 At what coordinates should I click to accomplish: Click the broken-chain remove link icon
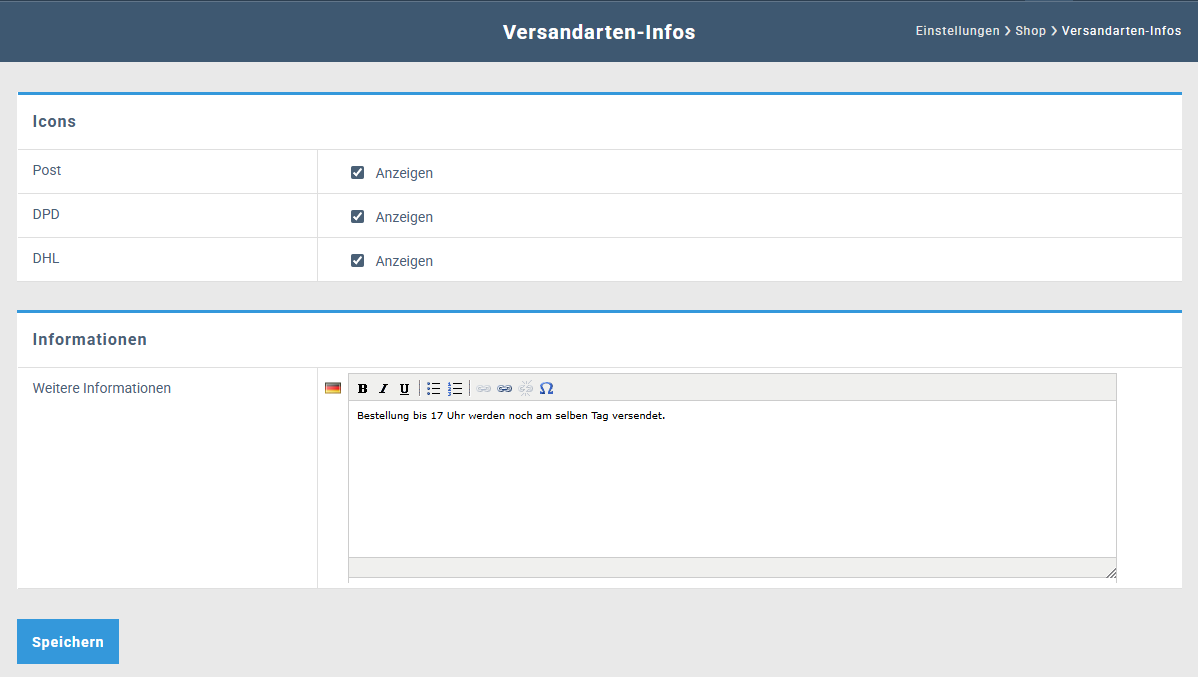(526, 389)
